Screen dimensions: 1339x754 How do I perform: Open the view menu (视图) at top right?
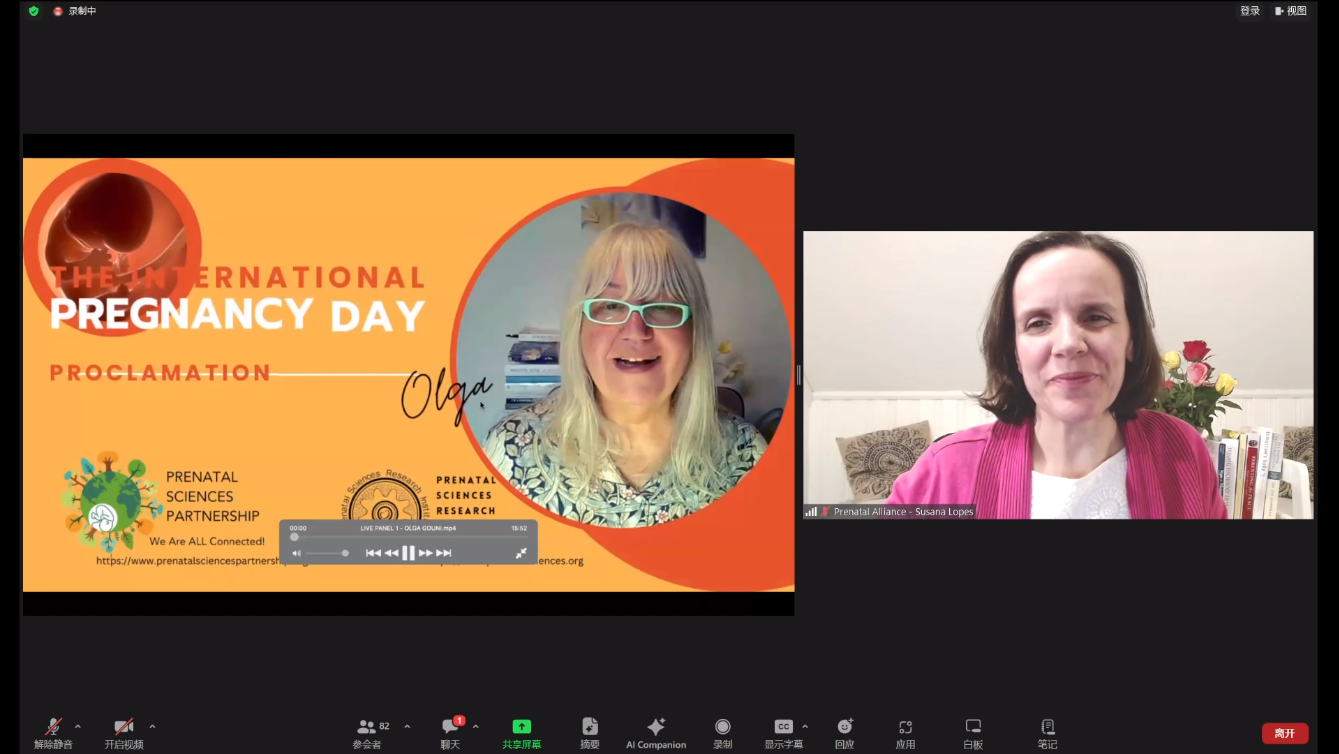pos(1291,11)
